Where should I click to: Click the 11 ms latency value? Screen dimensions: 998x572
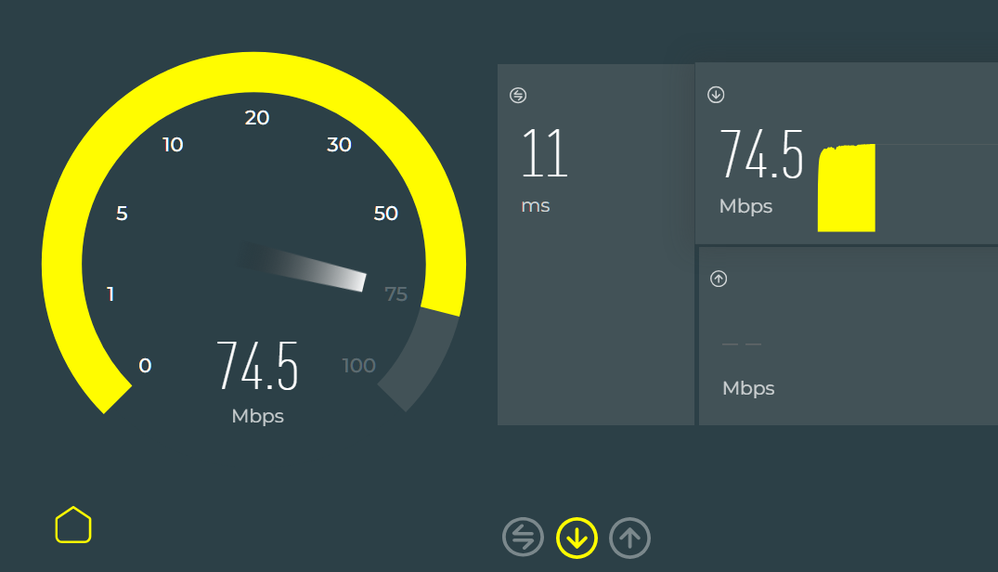(545, 156)
